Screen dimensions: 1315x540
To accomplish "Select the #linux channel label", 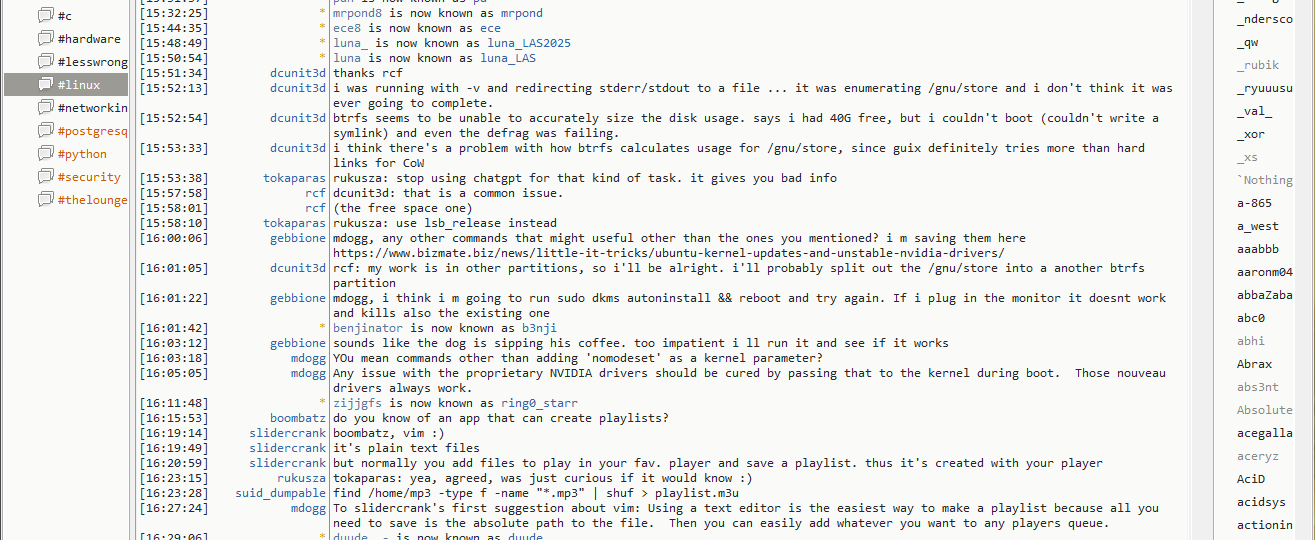I will point(81,85).
